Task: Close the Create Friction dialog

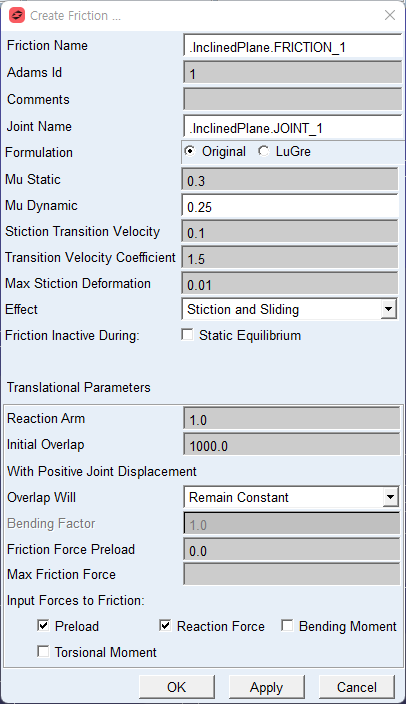Action: [x=389, y=15]
